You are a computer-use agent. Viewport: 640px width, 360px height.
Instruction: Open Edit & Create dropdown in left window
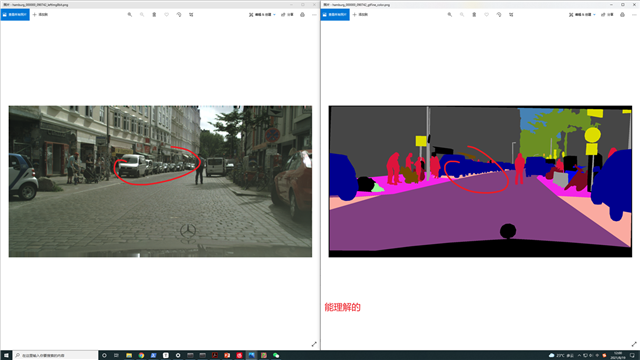(262, 15)
